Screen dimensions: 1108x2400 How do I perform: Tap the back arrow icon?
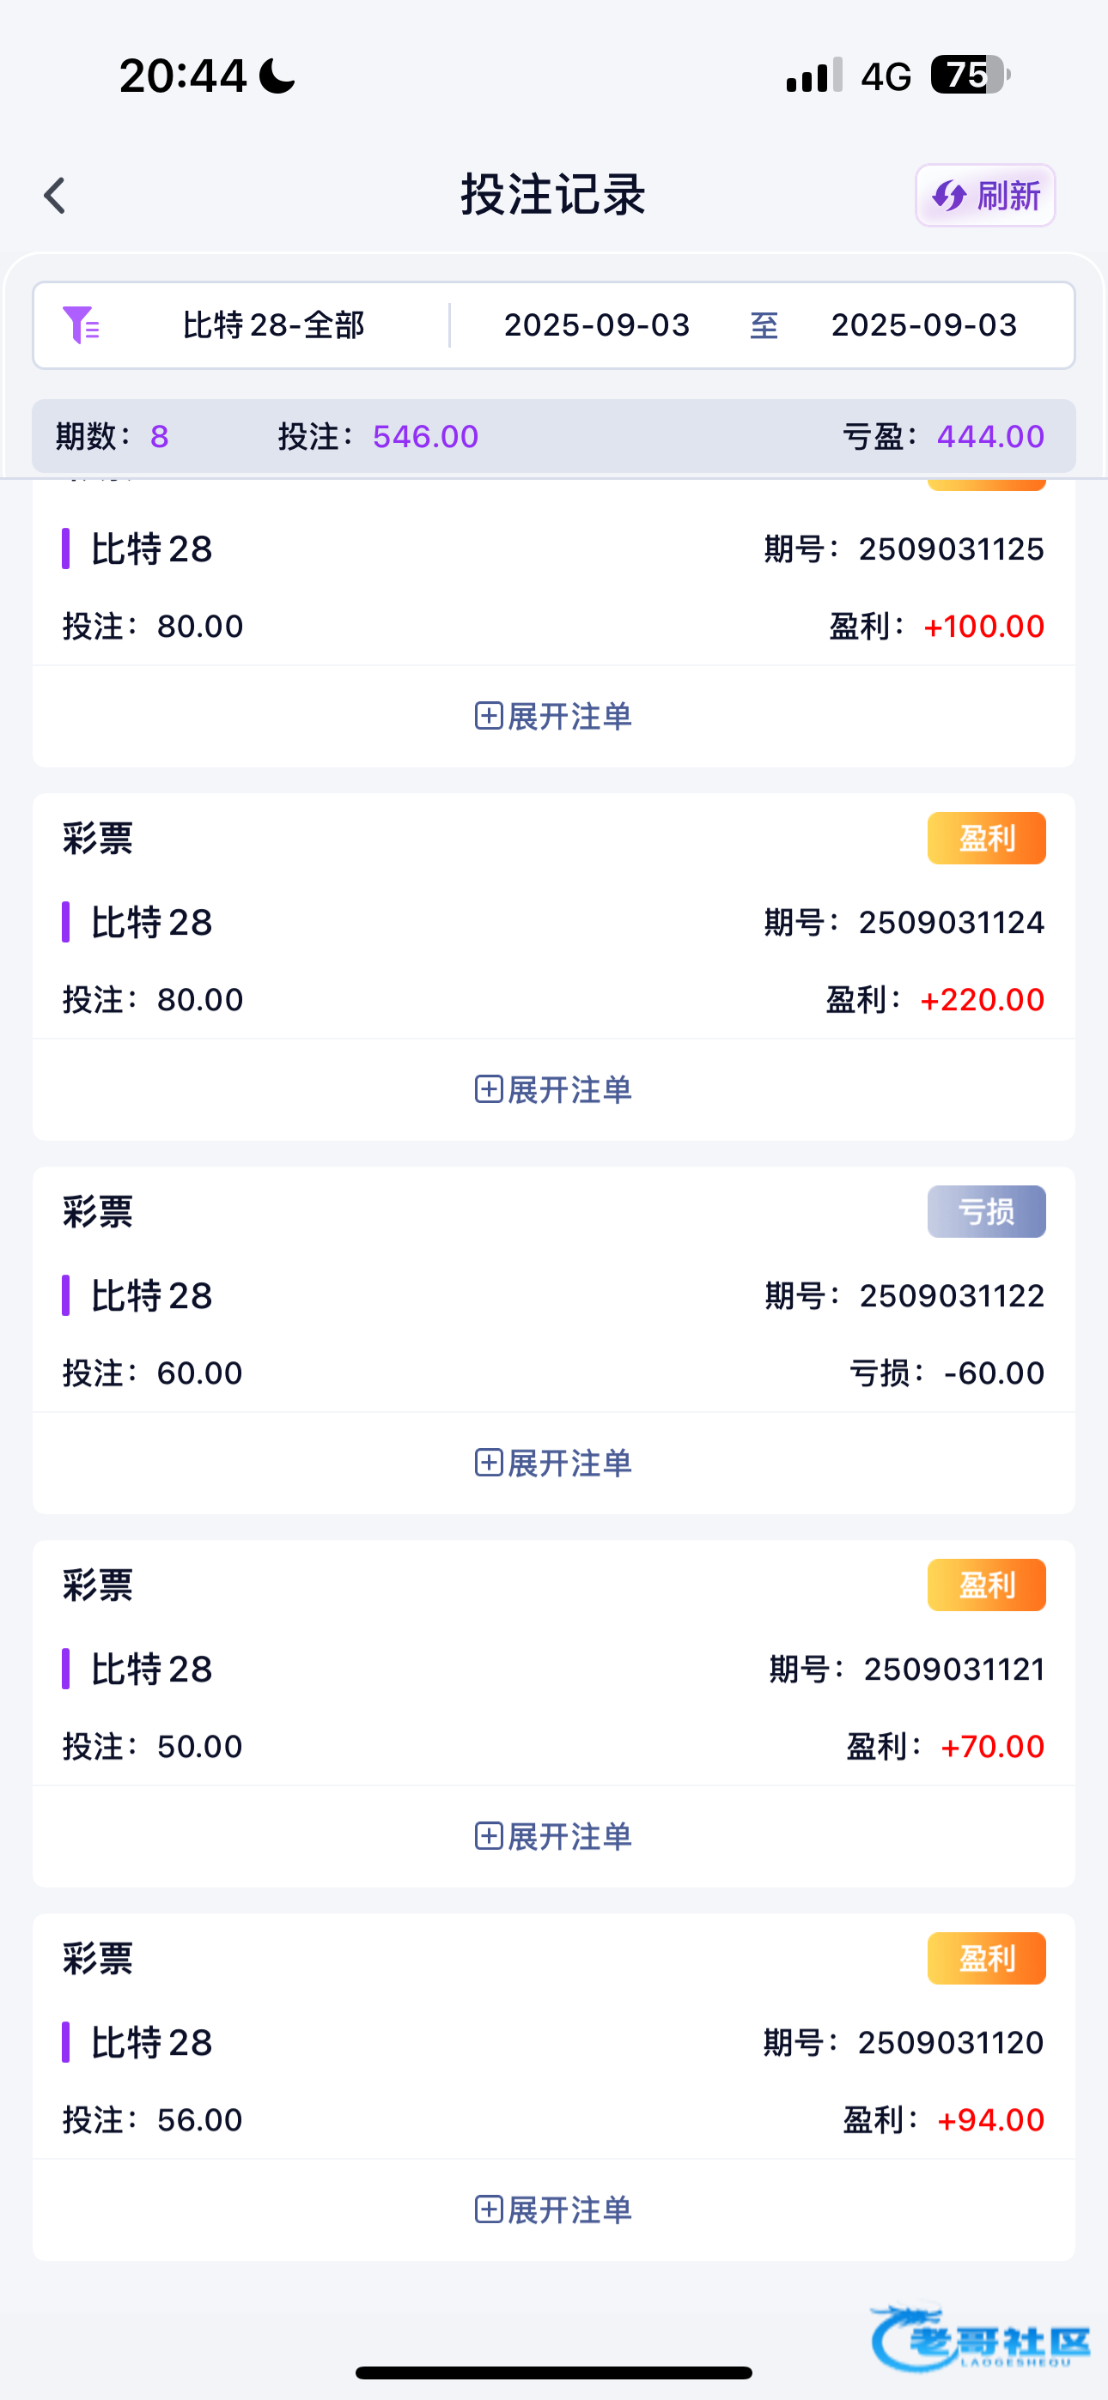(x=56, y=196)
